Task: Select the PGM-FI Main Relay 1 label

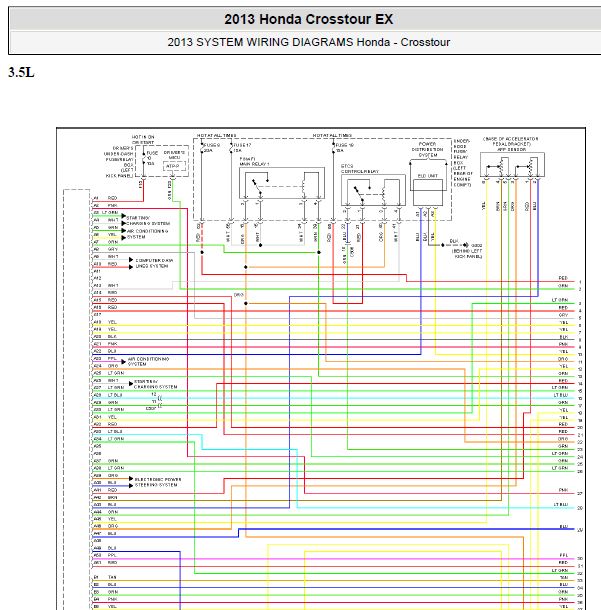Action: point(254,161)
